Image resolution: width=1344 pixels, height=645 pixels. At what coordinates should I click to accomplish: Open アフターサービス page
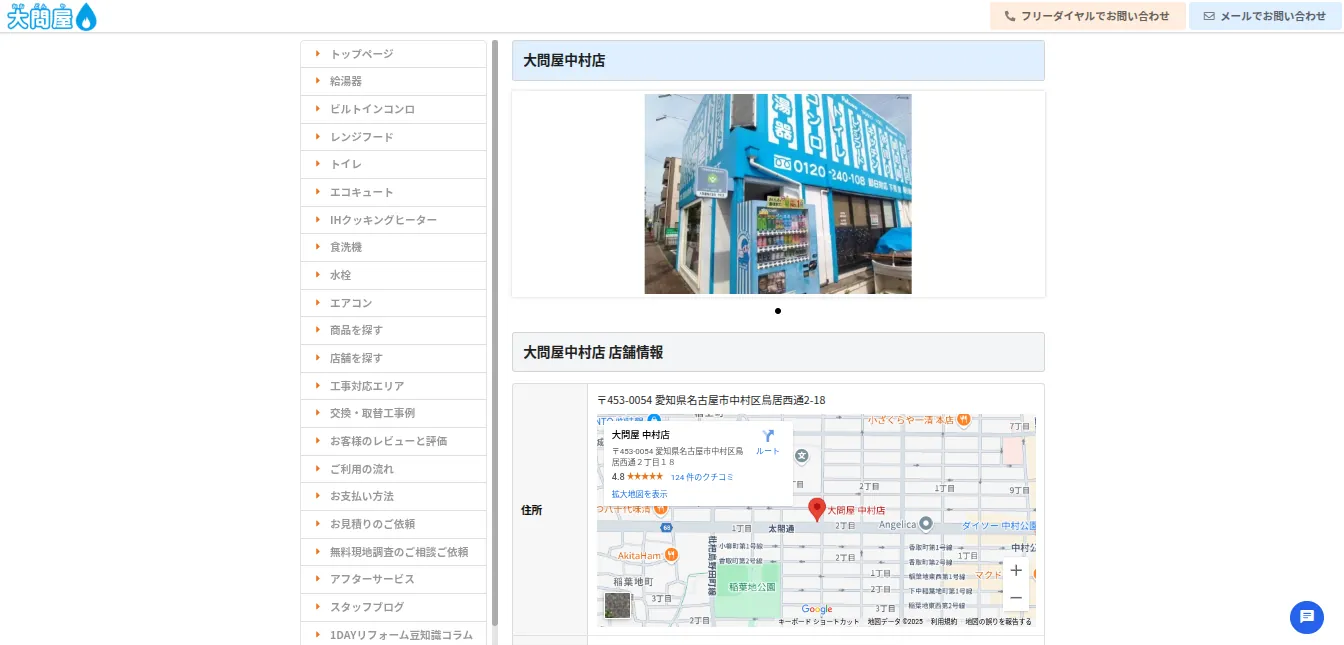(x=393, y=579)
